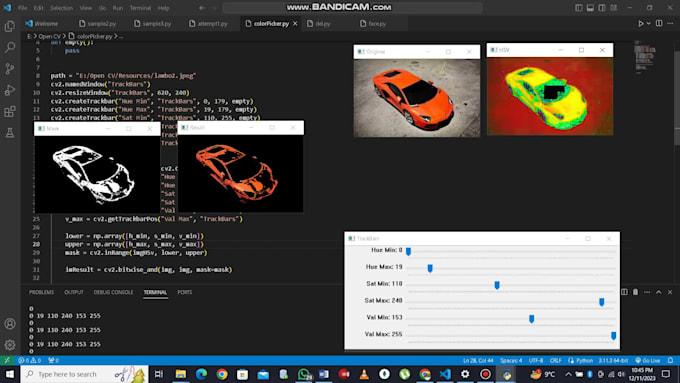Click the Ln 28, Col 44 status
This screenshot has height=383, width=680.
478,360
